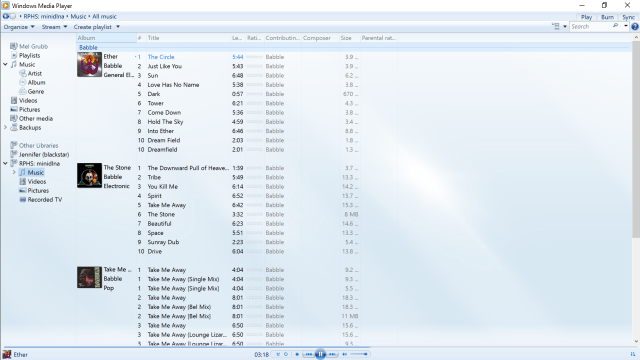
Task: Click Create playlist button
Action: pyautogui.click(x=93, y=27)
